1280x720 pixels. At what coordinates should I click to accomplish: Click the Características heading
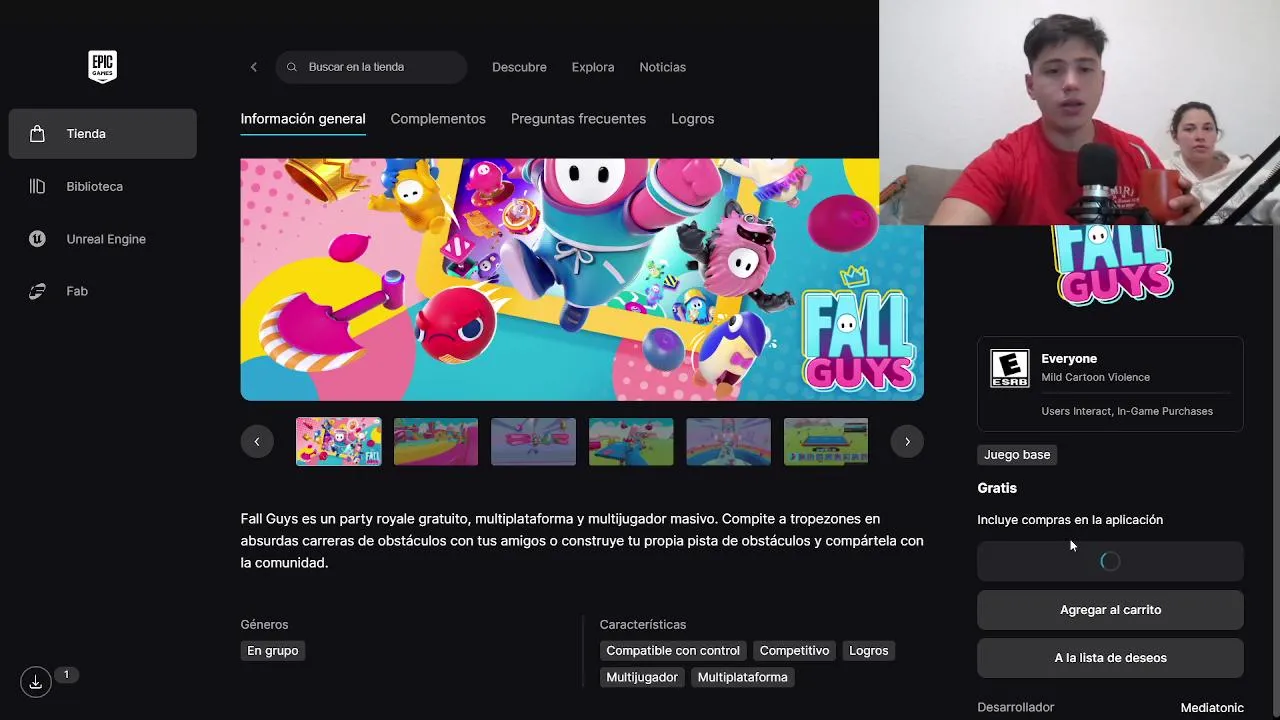coord(643,624)
